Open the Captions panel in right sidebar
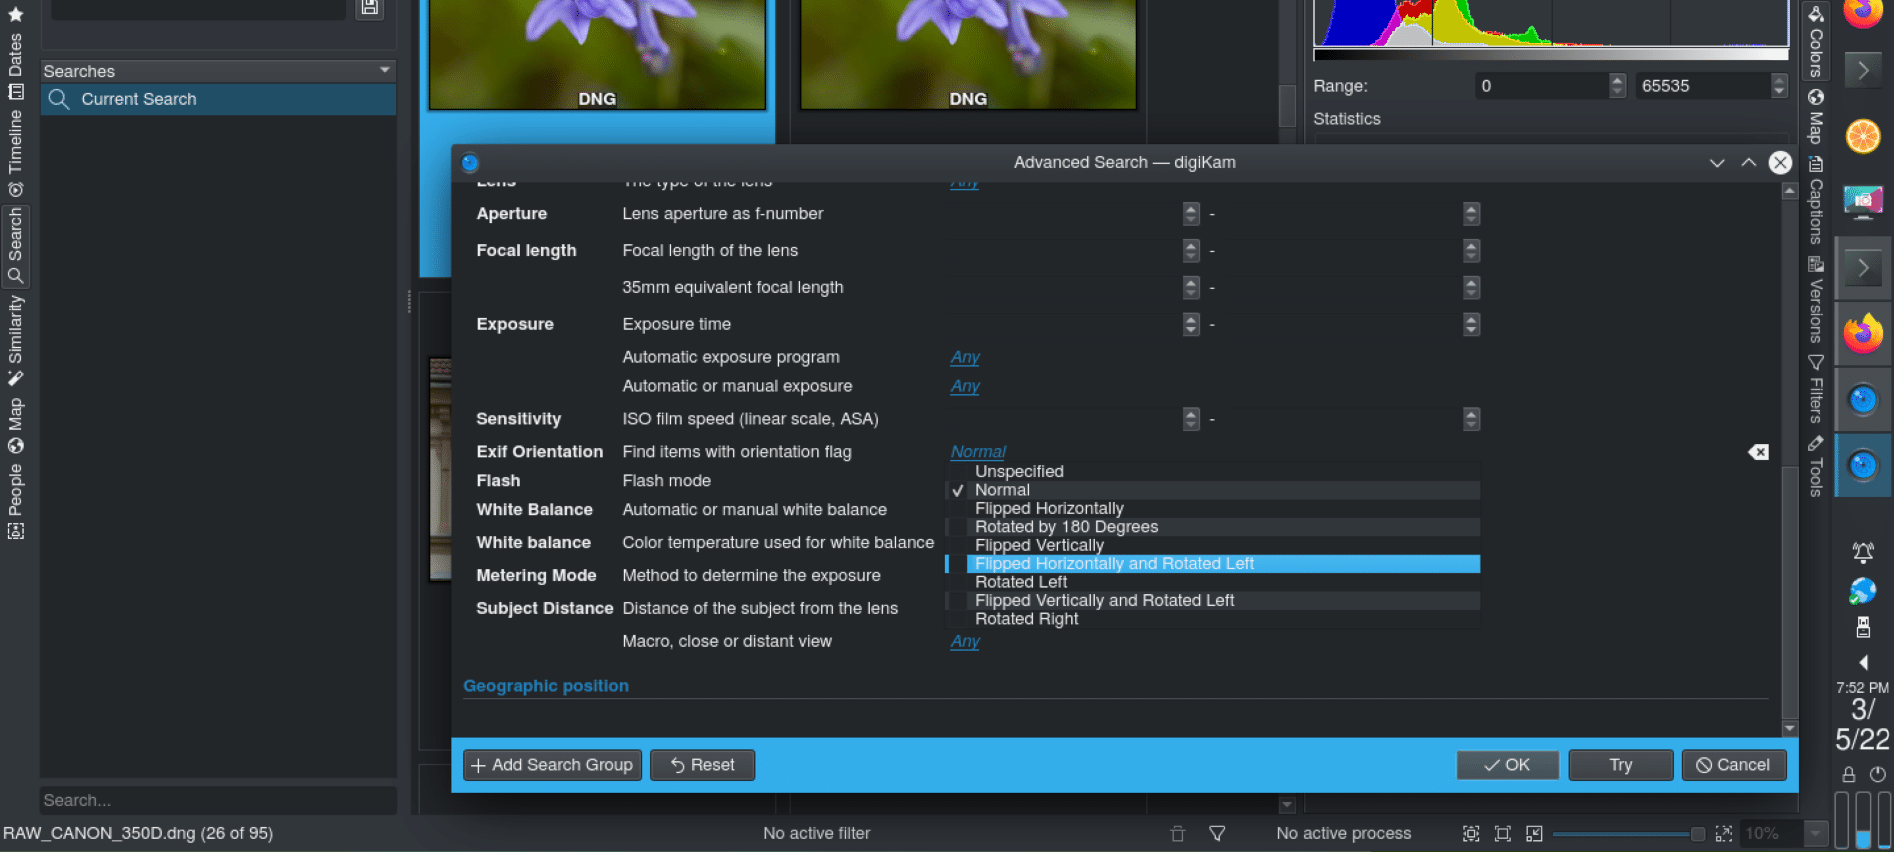The image size is (1894, 852). click(x=1816, y=201)
